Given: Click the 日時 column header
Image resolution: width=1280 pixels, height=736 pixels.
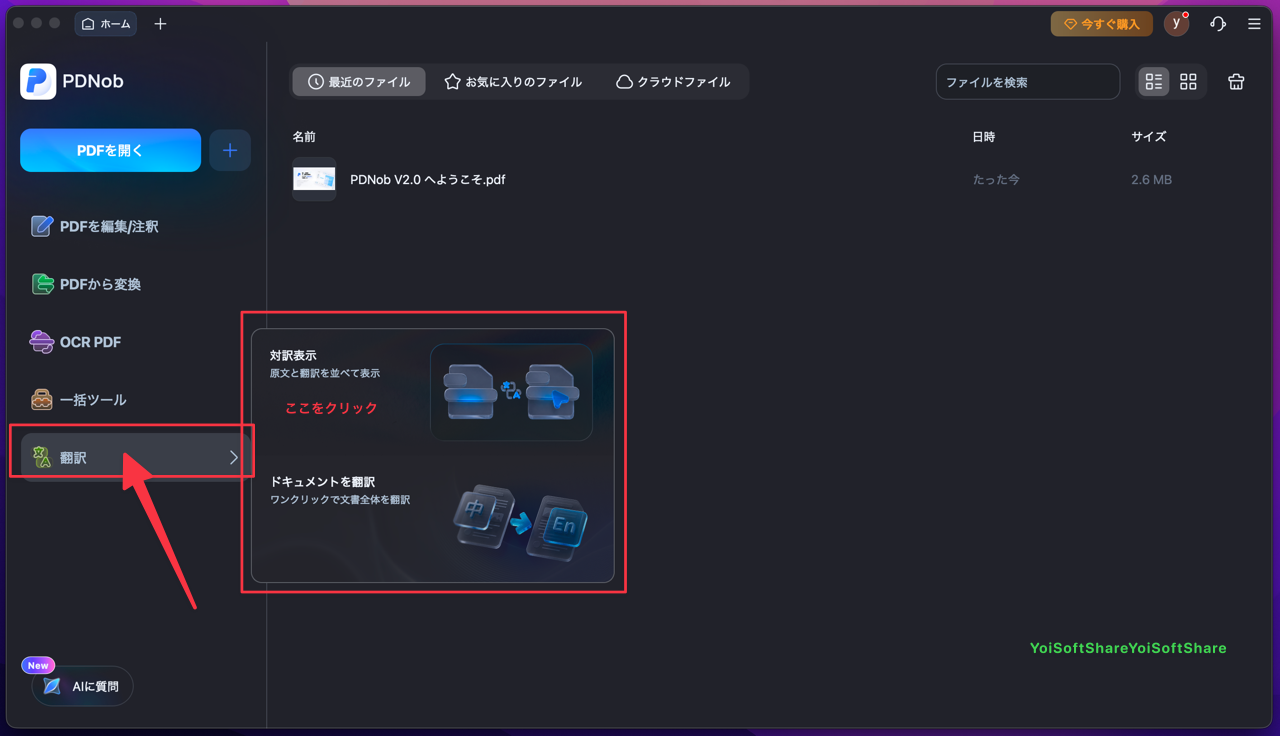Looking at the screenshot, I should point(984,137).
